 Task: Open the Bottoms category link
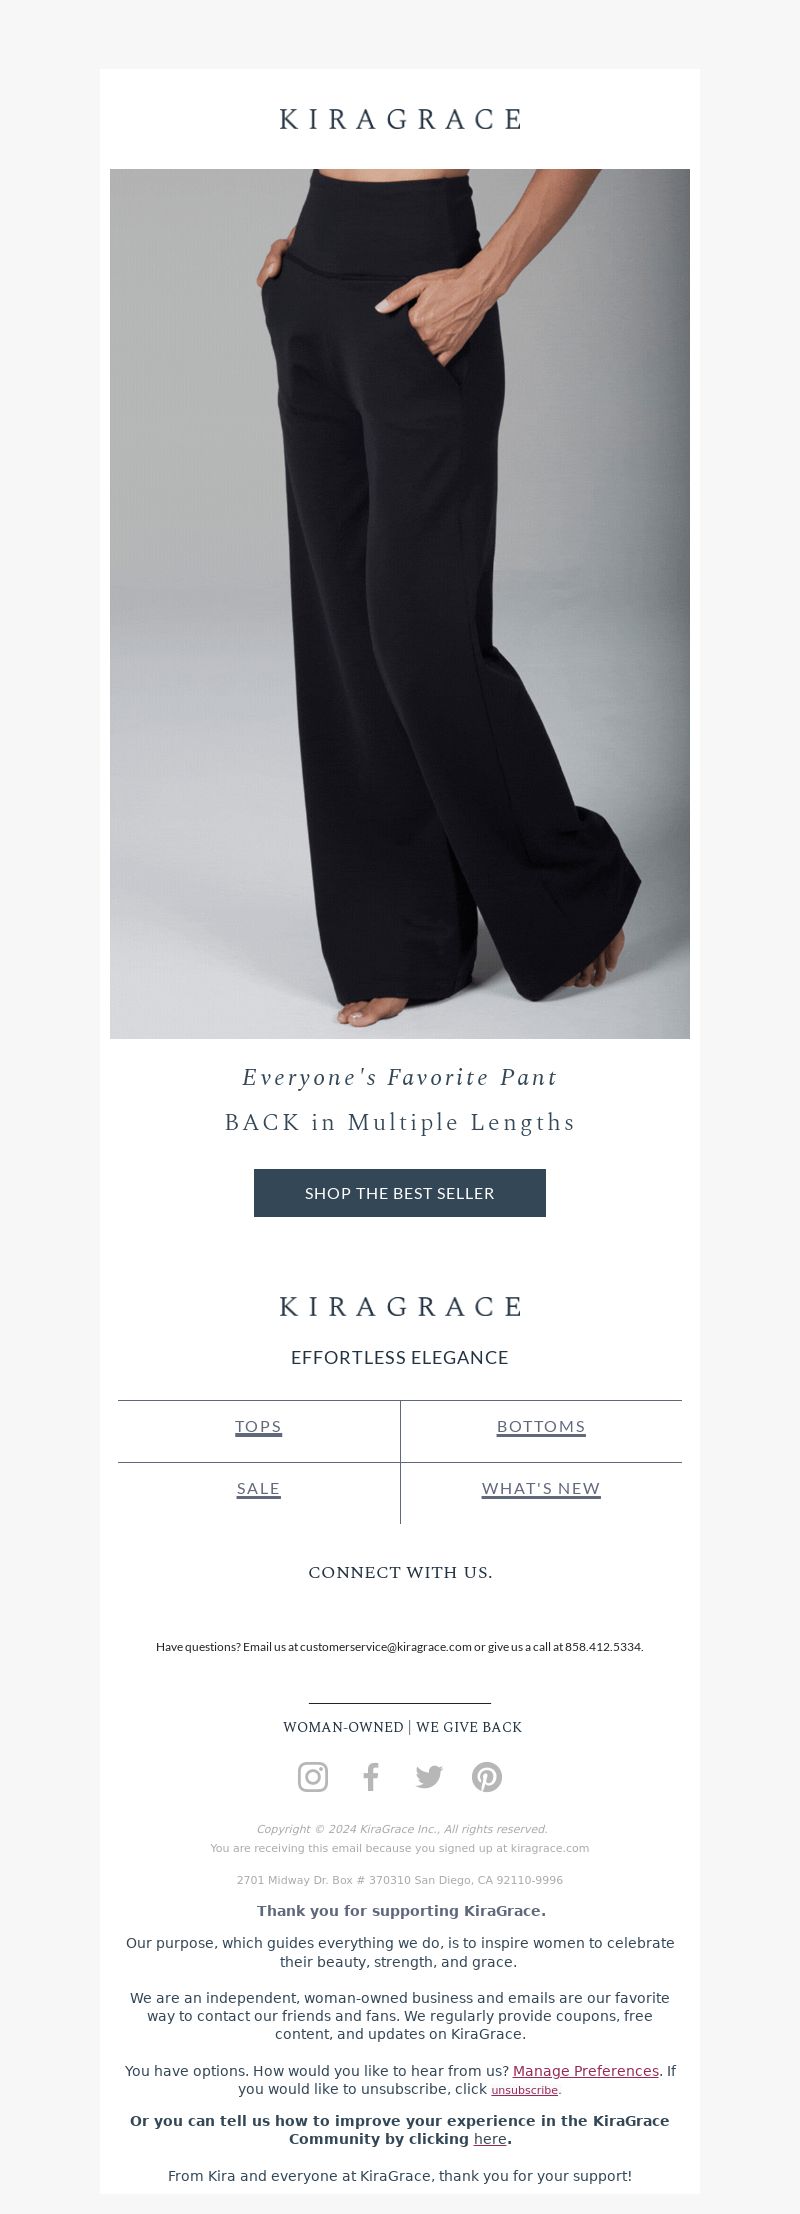tap(541, 1427)
